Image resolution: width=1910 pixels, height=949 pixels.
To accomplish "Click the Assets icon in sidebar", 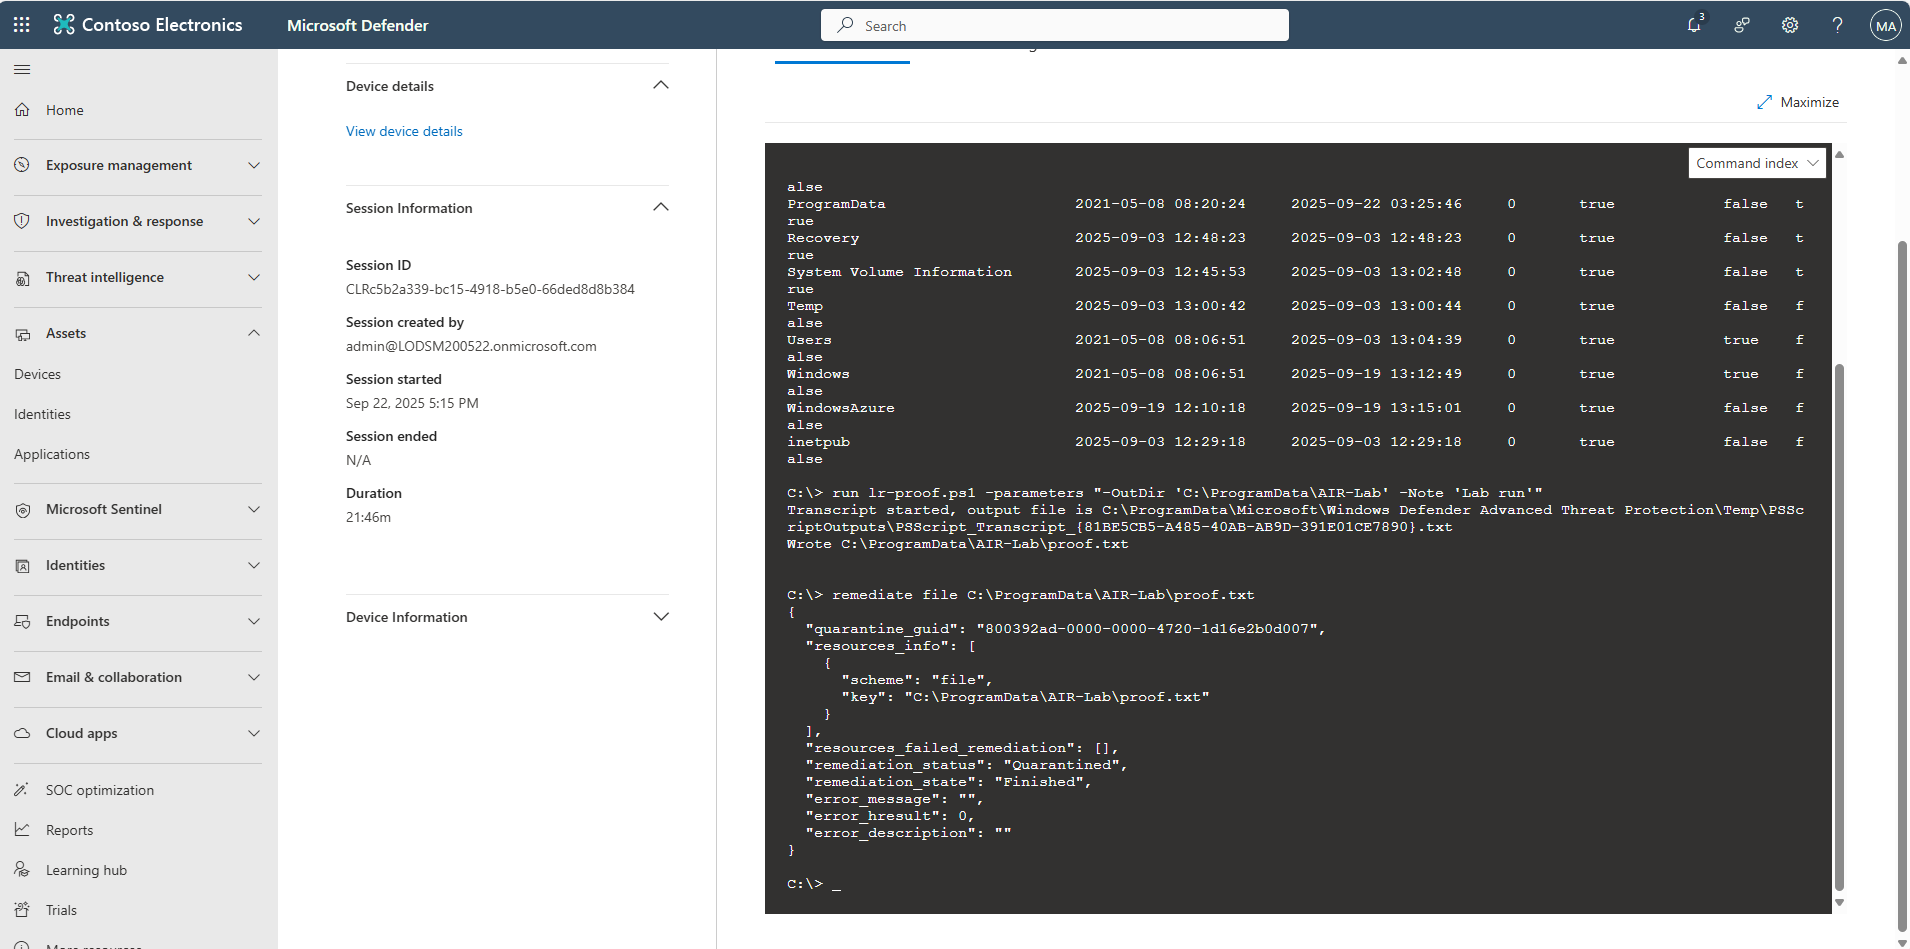I will point(22,333).
